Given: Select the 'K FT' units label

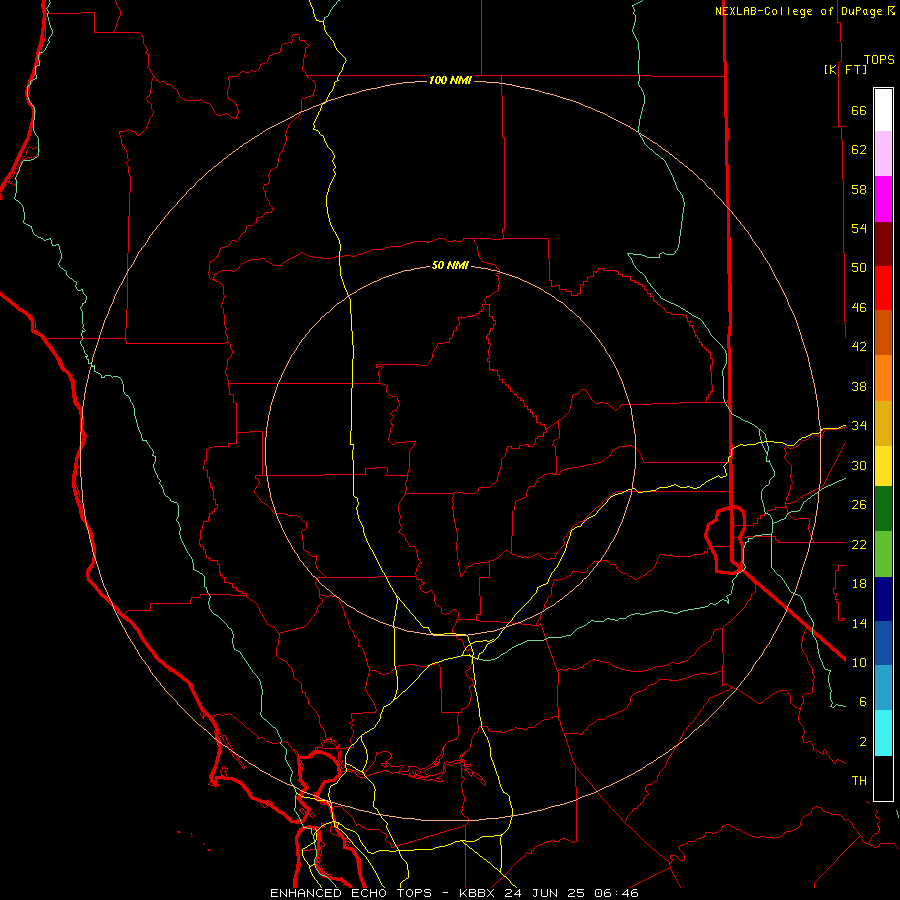Looking at the screenshot, I should click(x=845, y=69).
